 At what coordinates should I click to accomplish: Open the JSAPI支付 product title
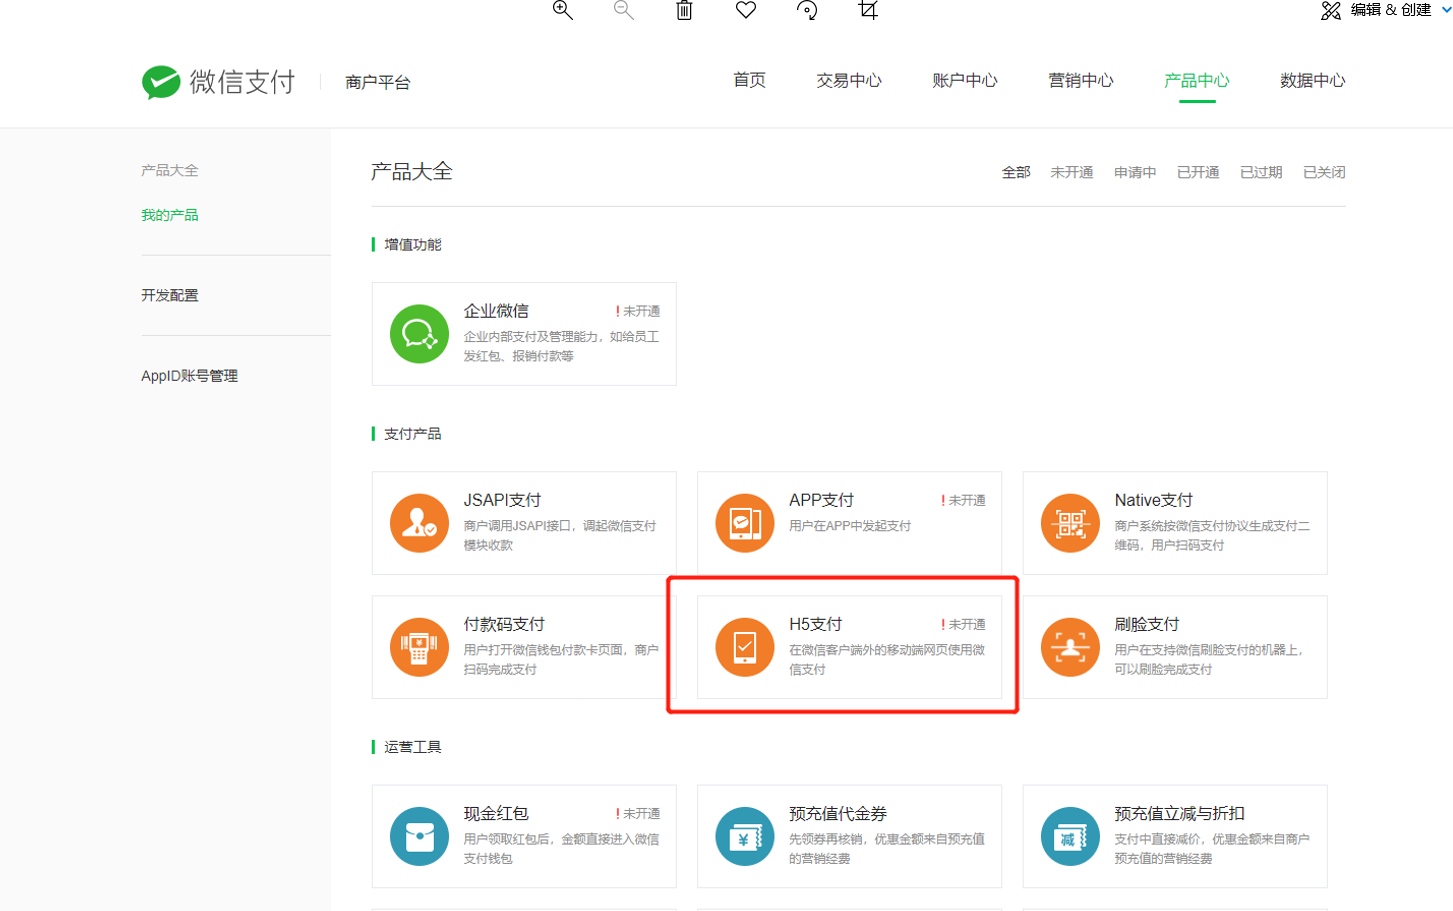coord(502,500)
